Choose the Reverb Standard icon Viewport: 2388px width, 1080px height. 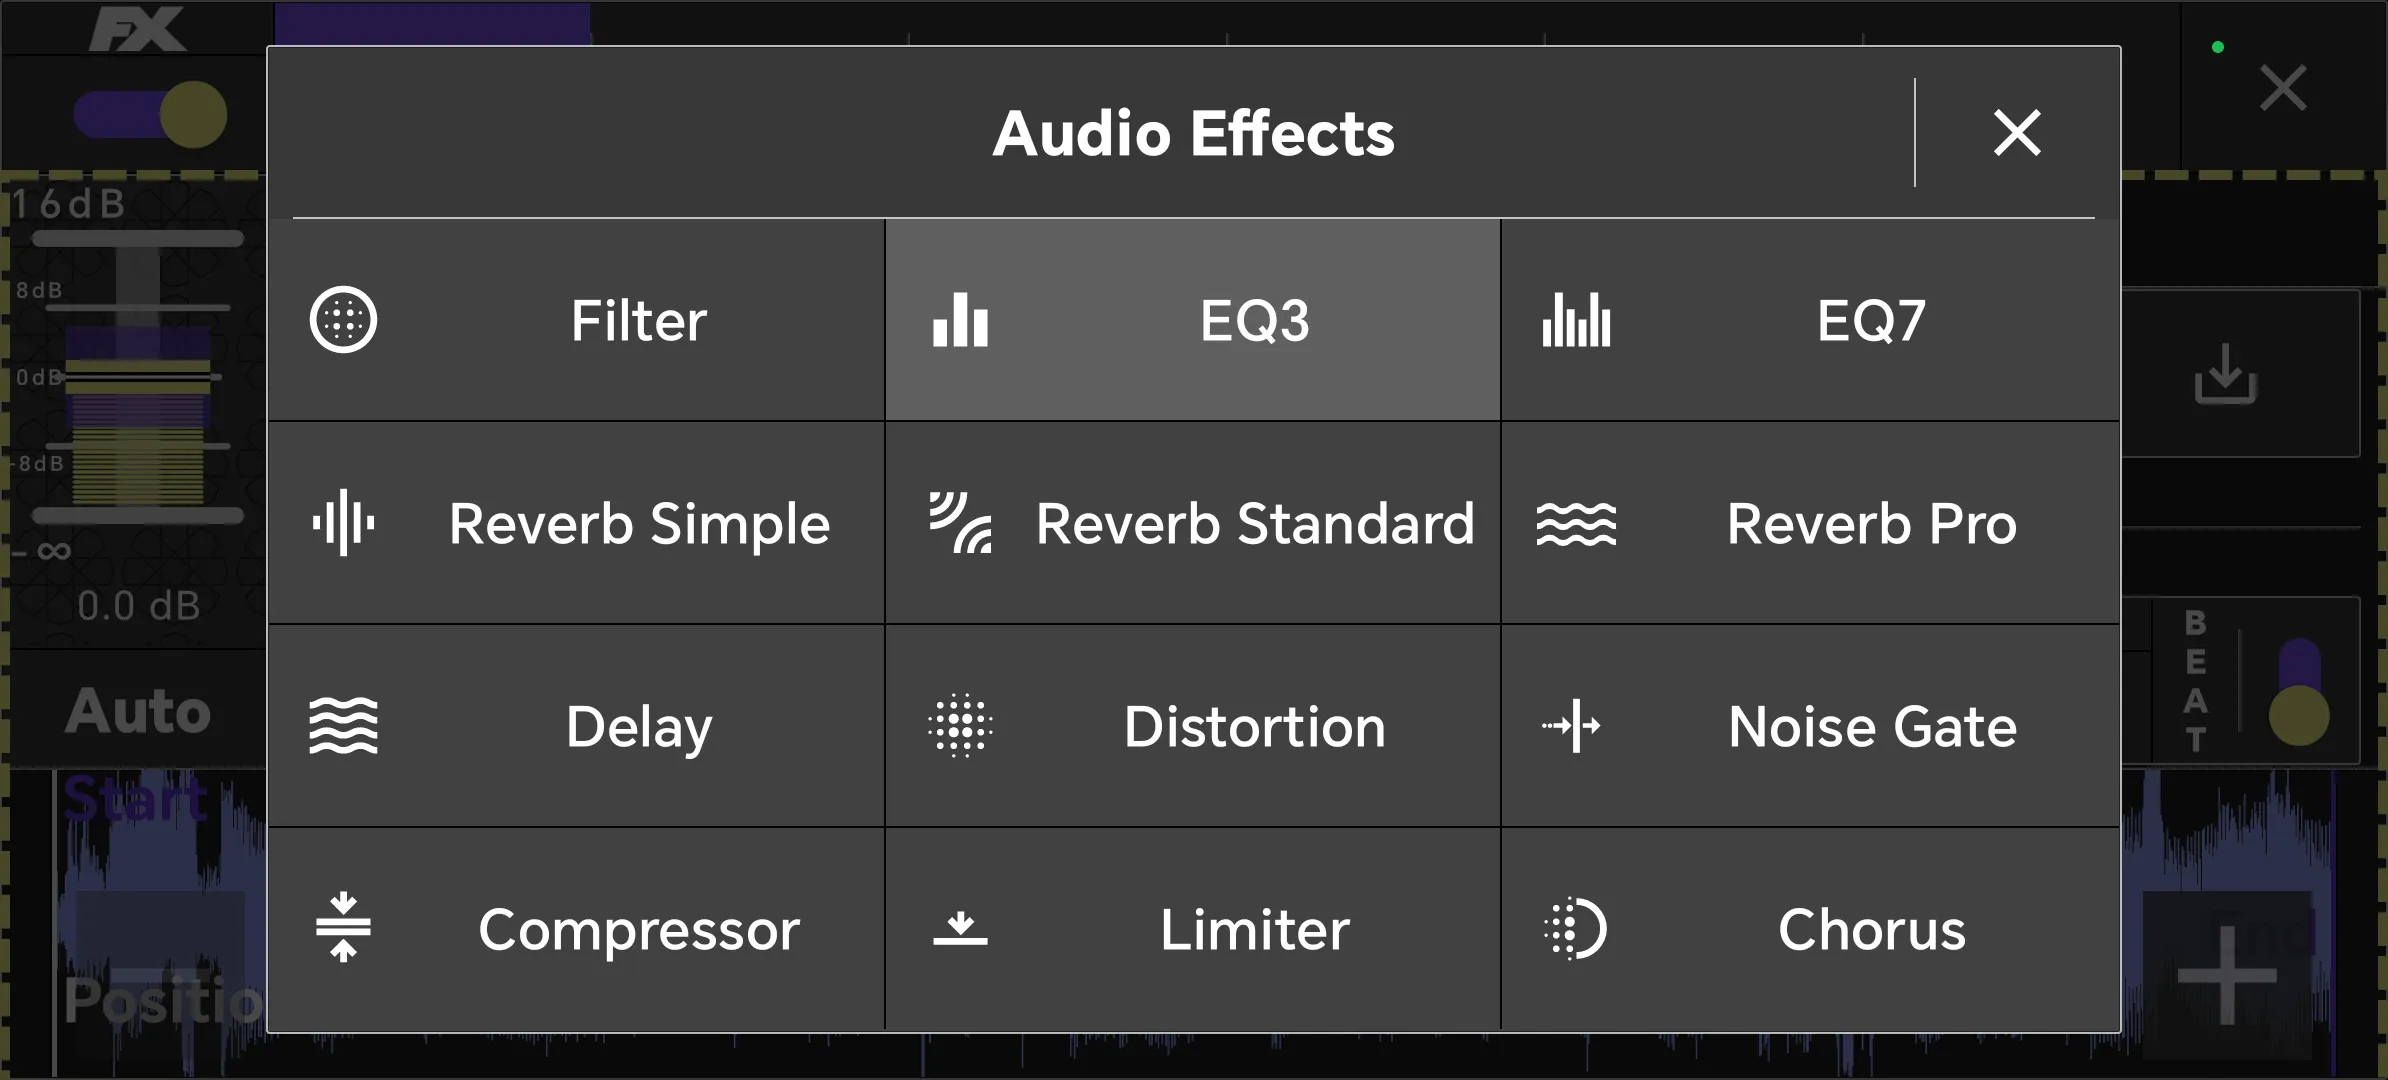pyautogui.click(x=960, y=522)
